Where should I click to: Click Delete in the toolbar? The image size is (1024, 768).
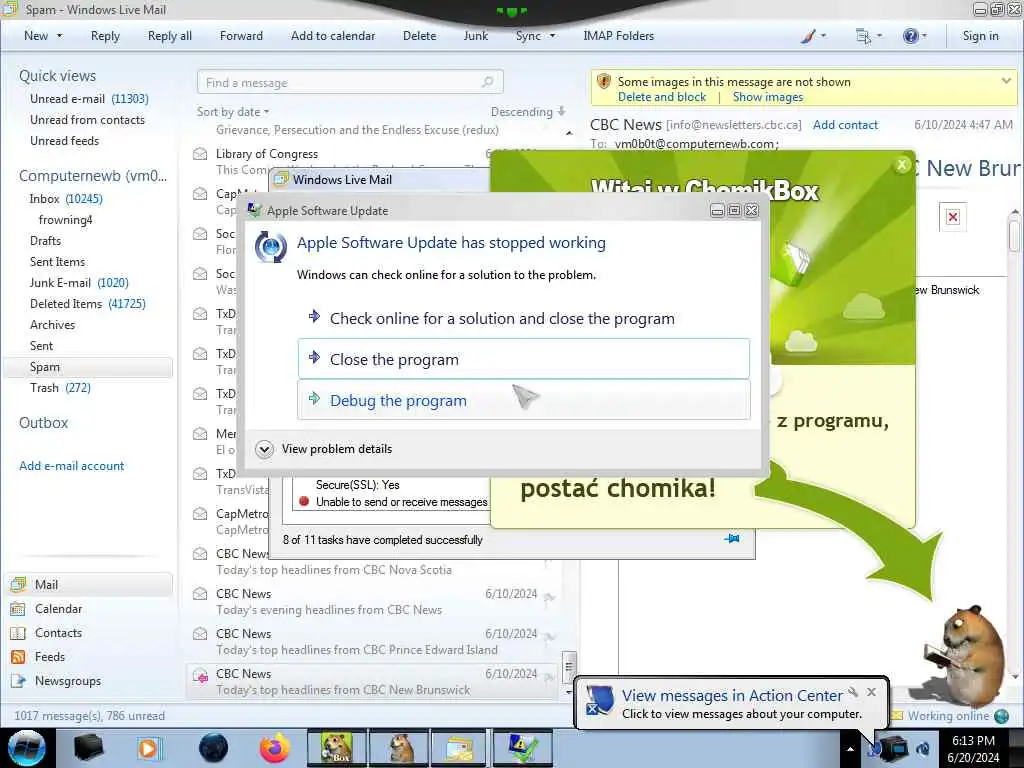point(419,36)
